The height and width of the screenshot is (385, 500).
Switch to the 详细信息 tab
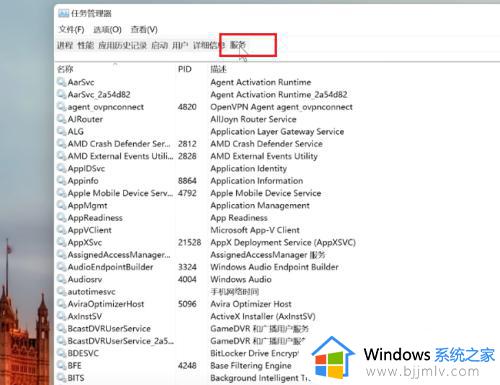pos(209,45)
